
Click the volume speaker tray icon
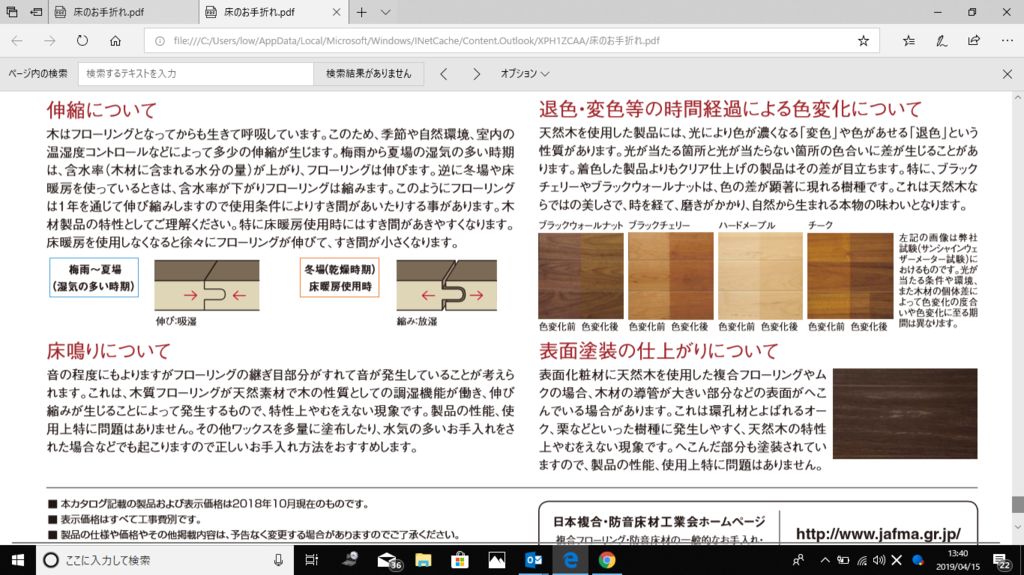(879, 560)
